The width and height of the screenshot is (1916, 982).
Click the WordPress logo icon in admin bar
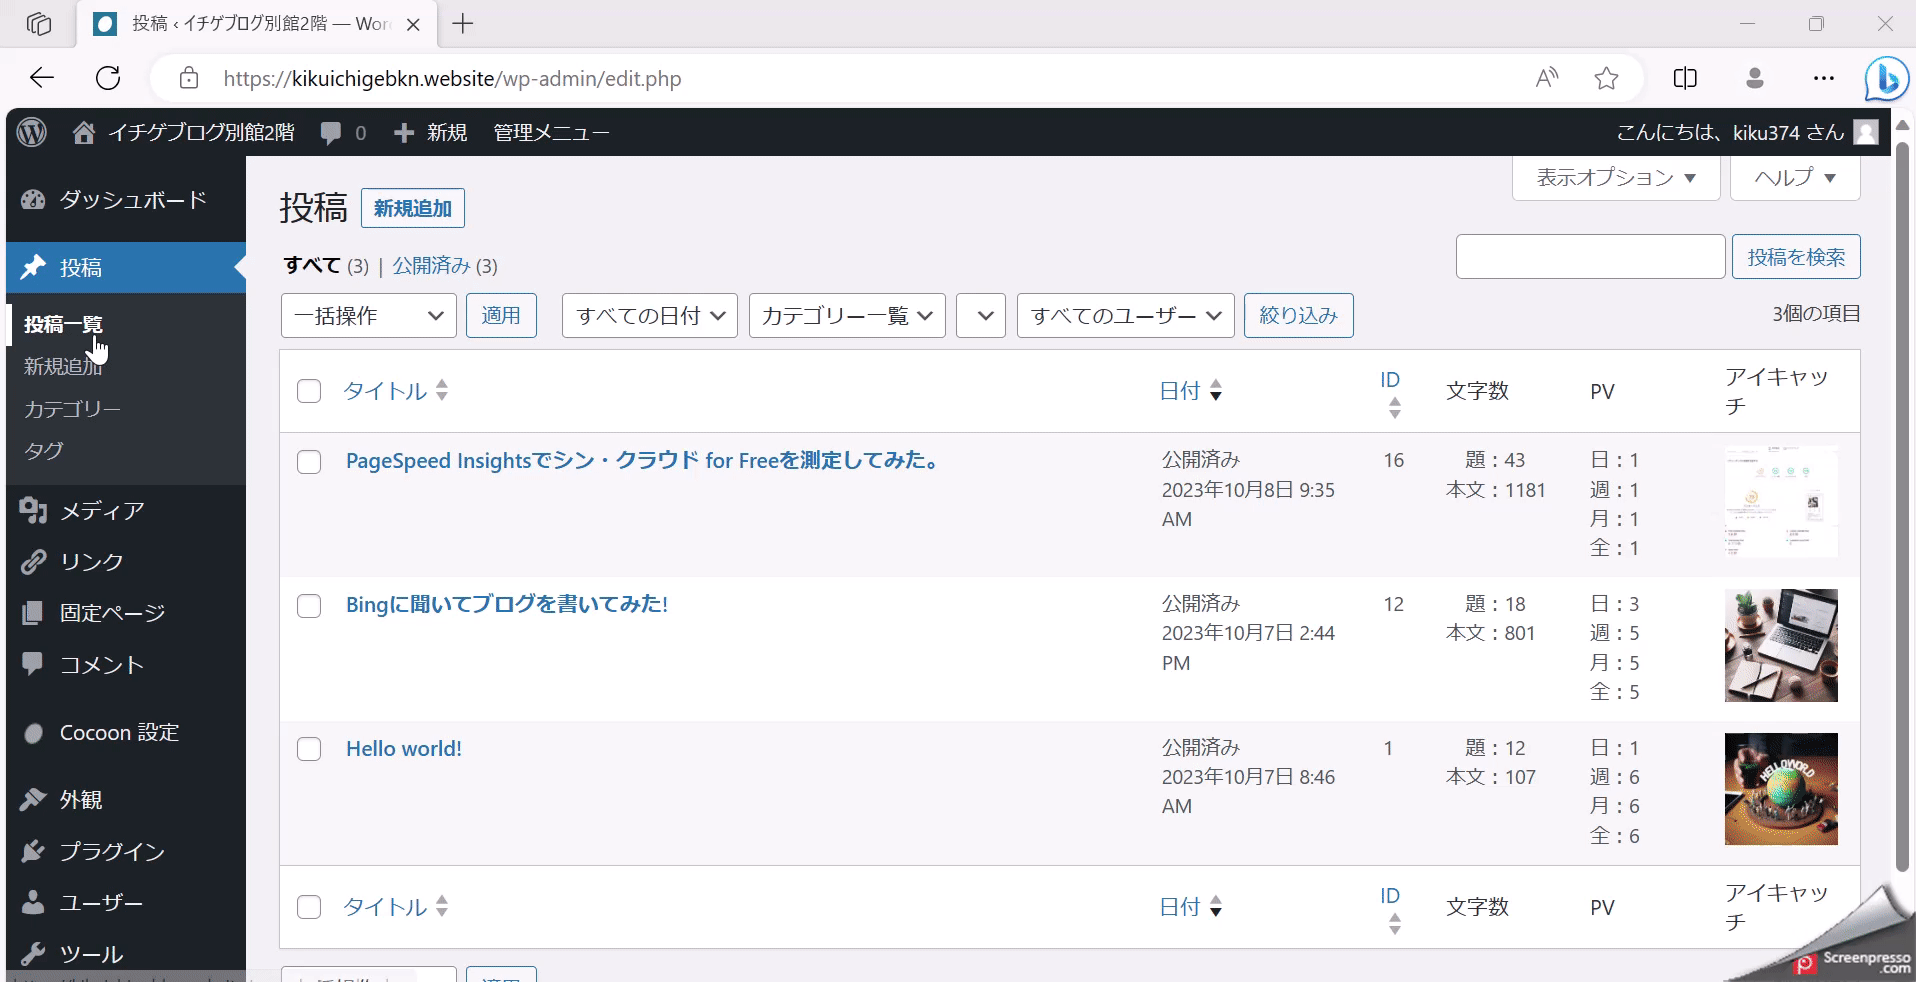tap(32, 132)
